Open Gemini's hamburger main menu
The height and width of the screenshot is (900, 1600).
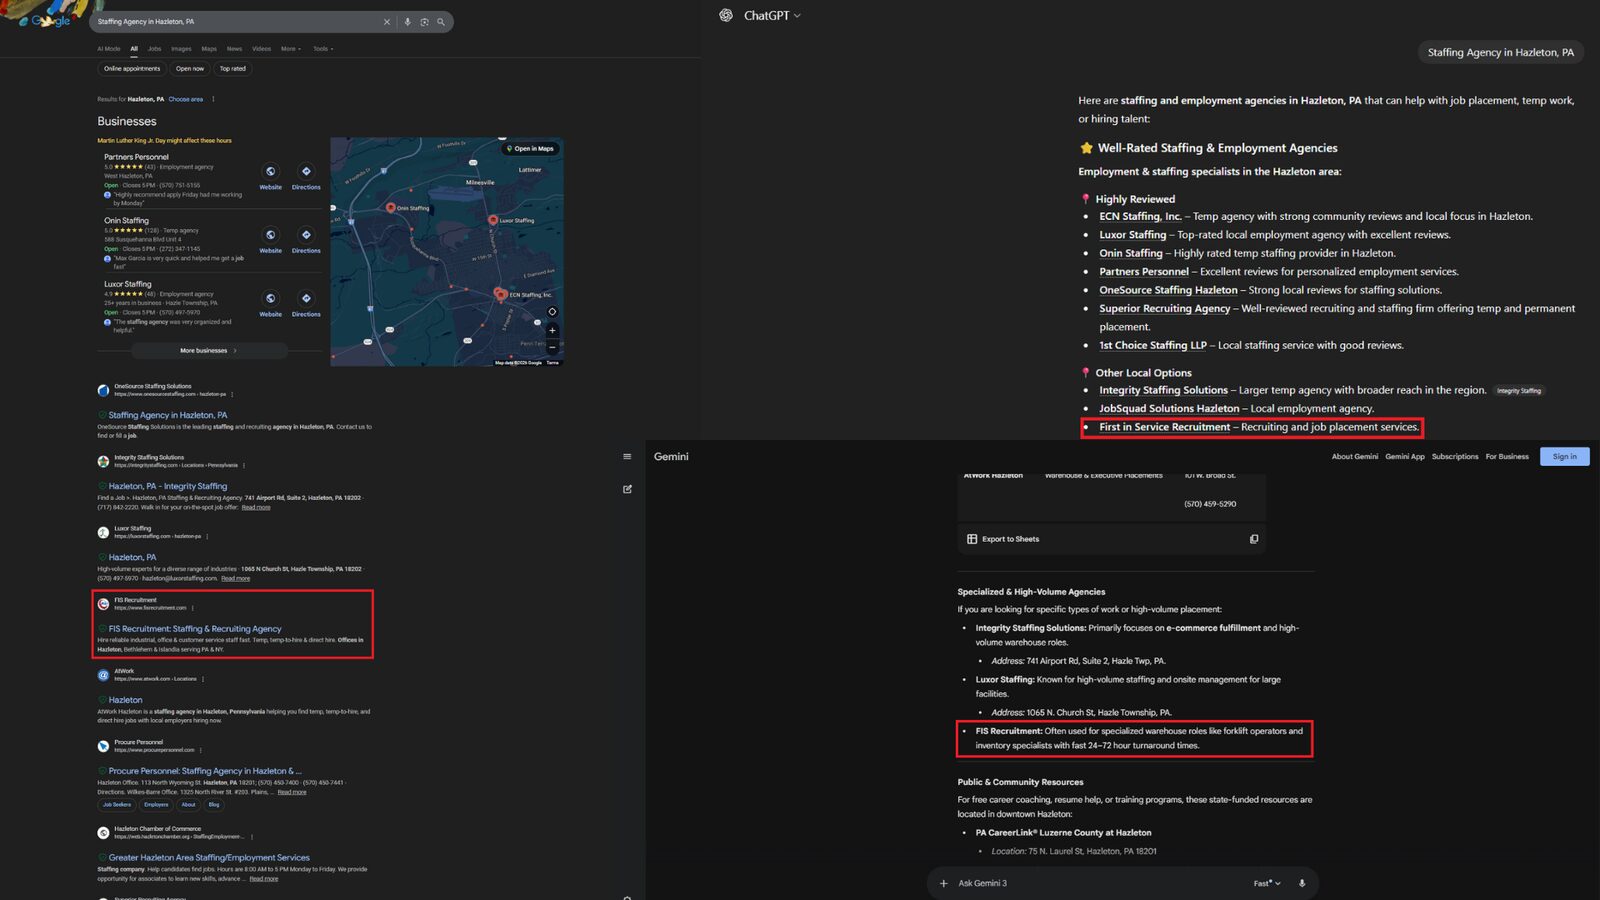point(627,457)
